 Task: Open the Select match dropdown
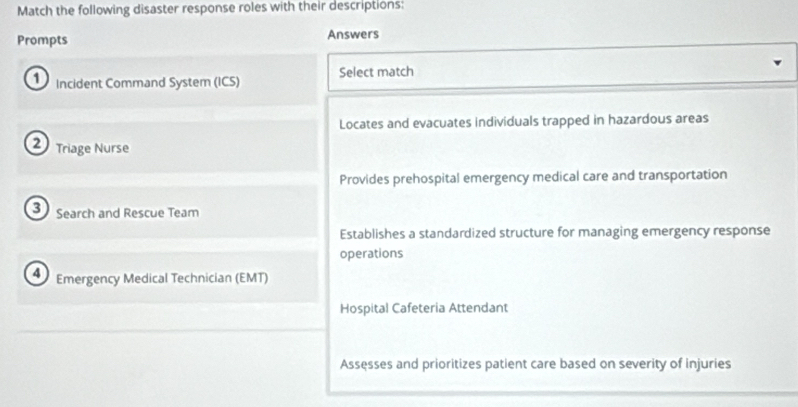click(560, 73)
